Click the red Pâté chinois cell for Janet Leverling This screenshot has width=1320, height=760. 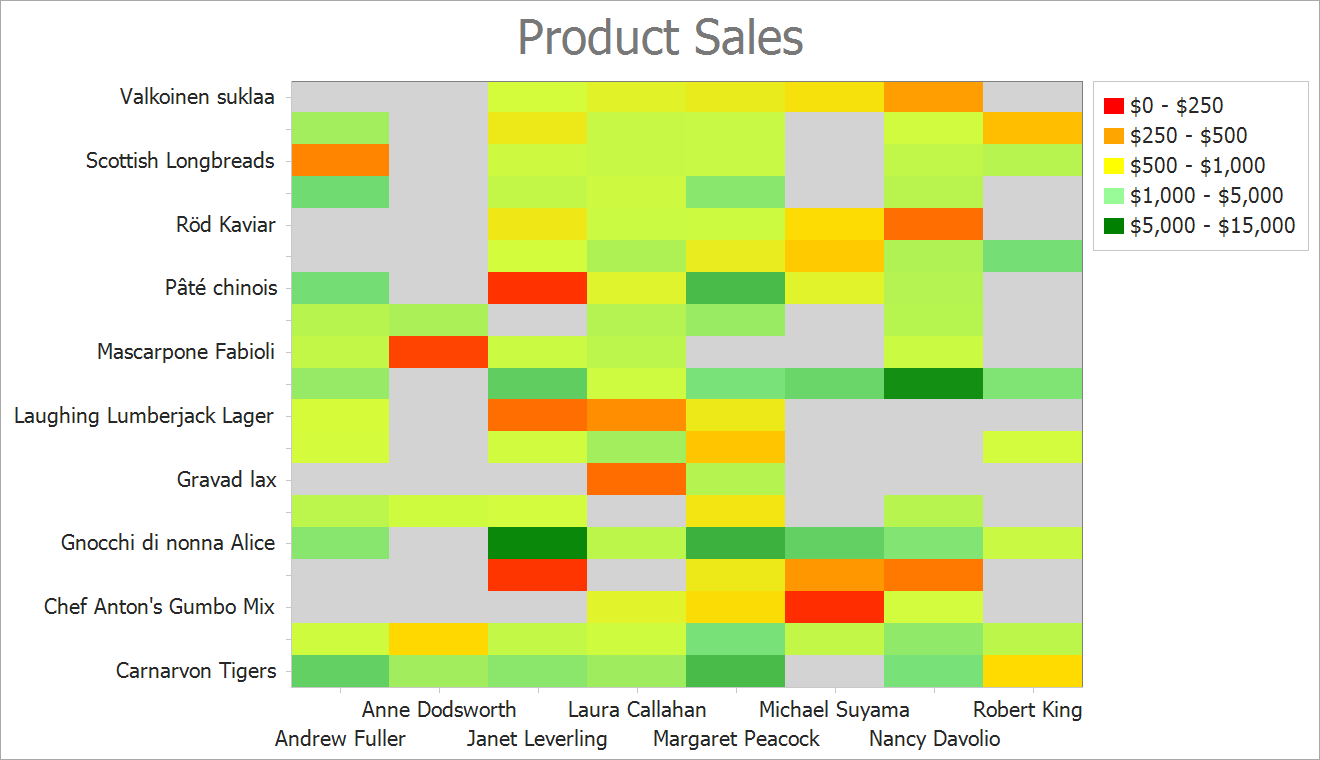click(x=537, y=288)
